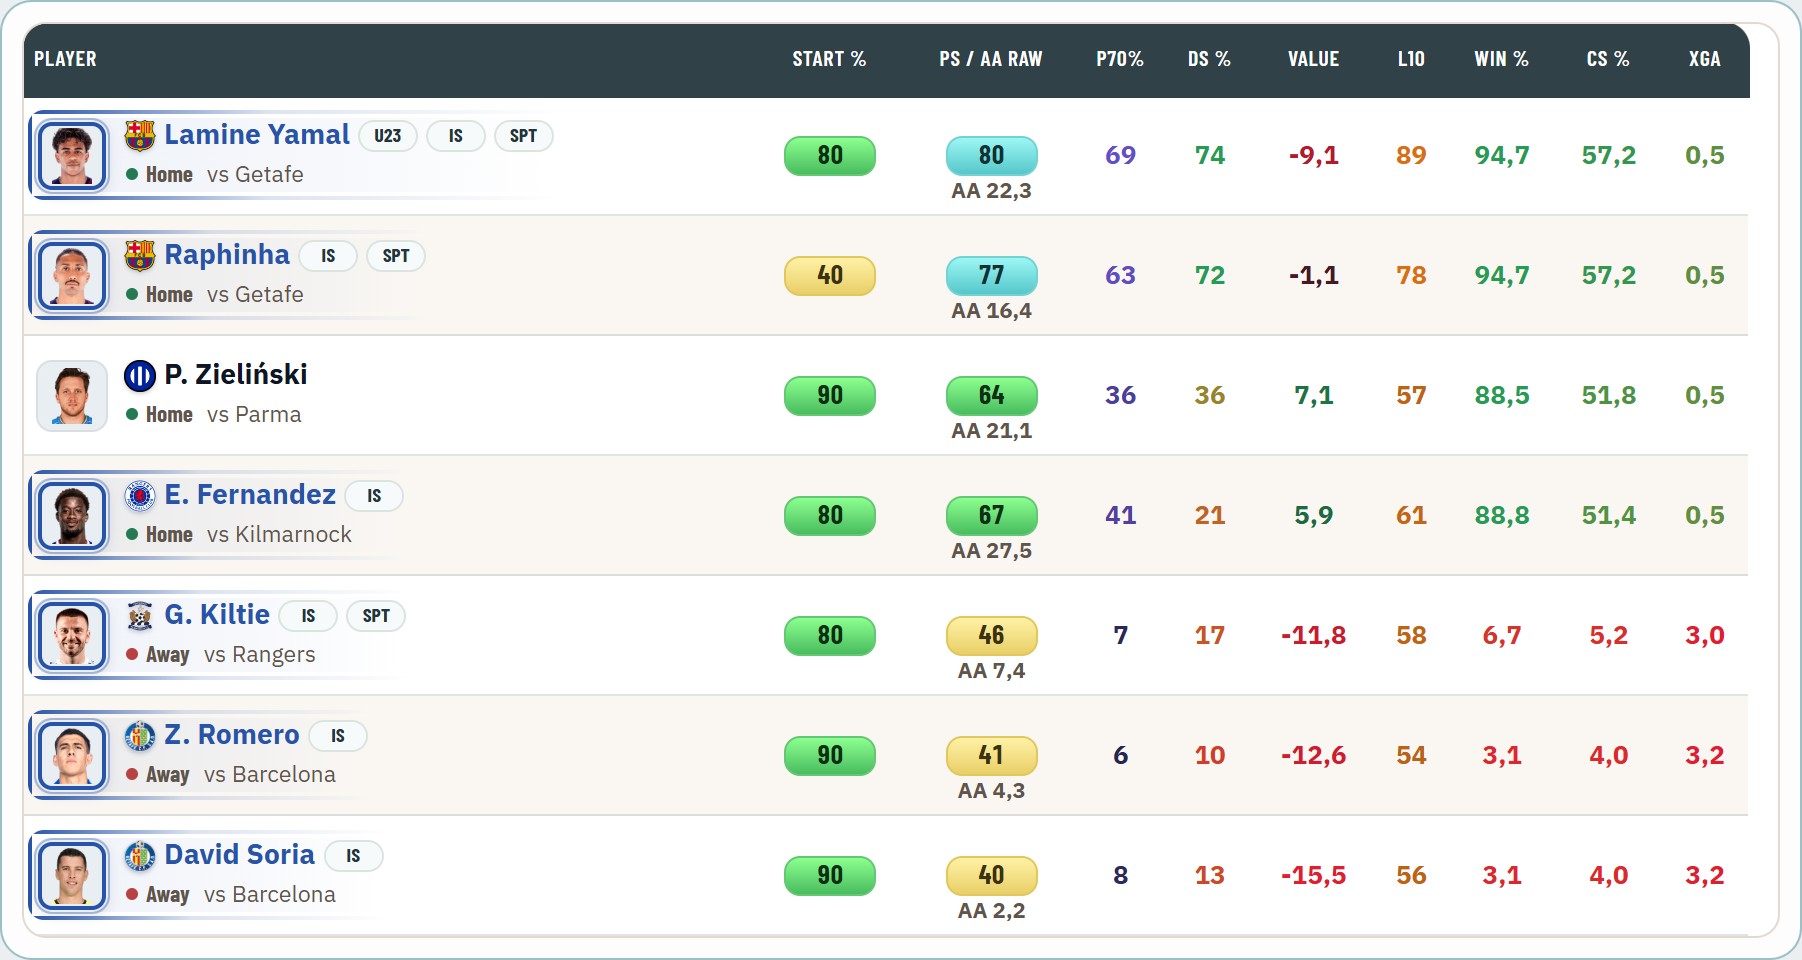Open G. Kiltie's player photo
1802x960 pixels.
click(x=72, y=635)
